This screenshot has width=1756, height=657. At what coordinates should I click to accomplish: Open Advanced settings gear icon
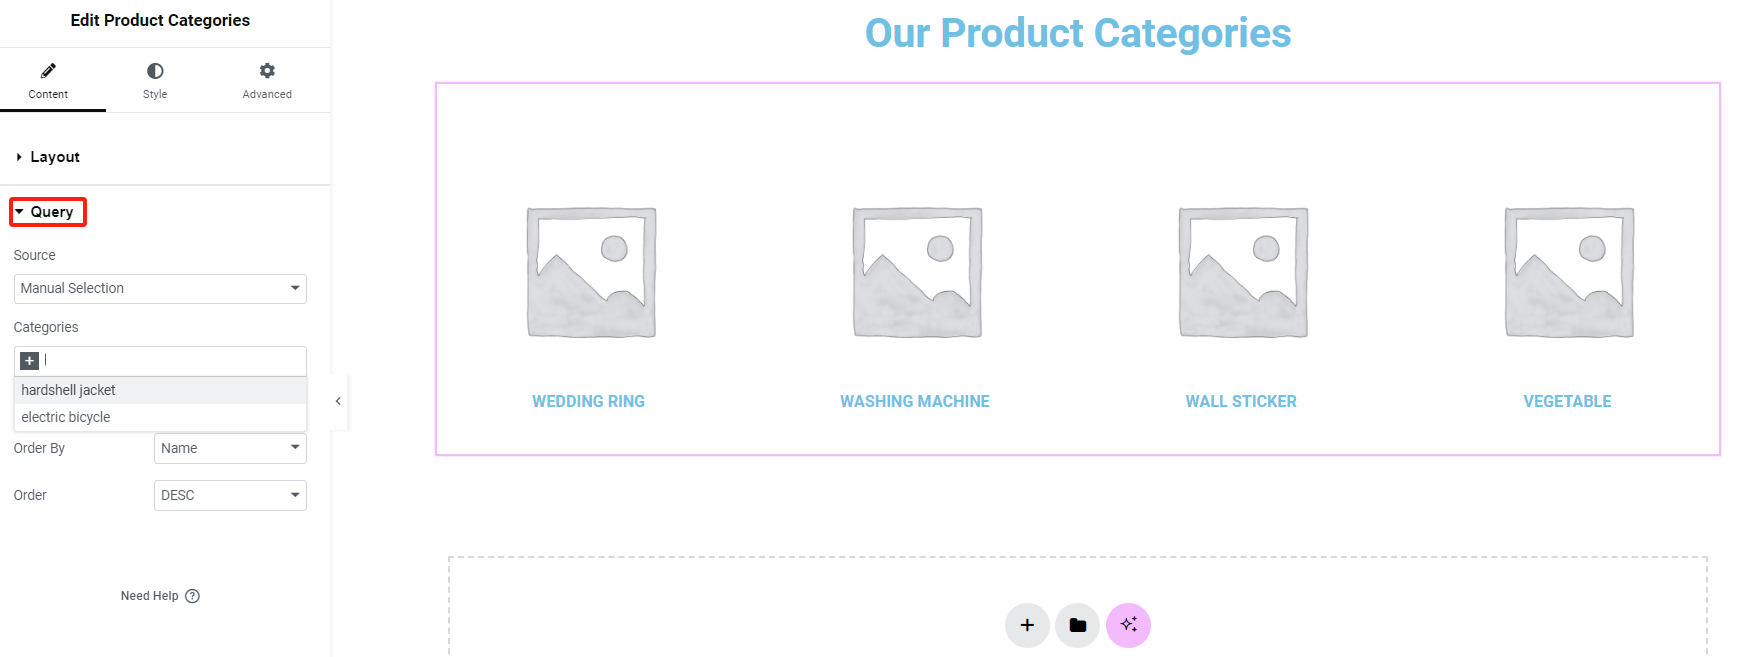pyautogui.click(x=266, y=70)
